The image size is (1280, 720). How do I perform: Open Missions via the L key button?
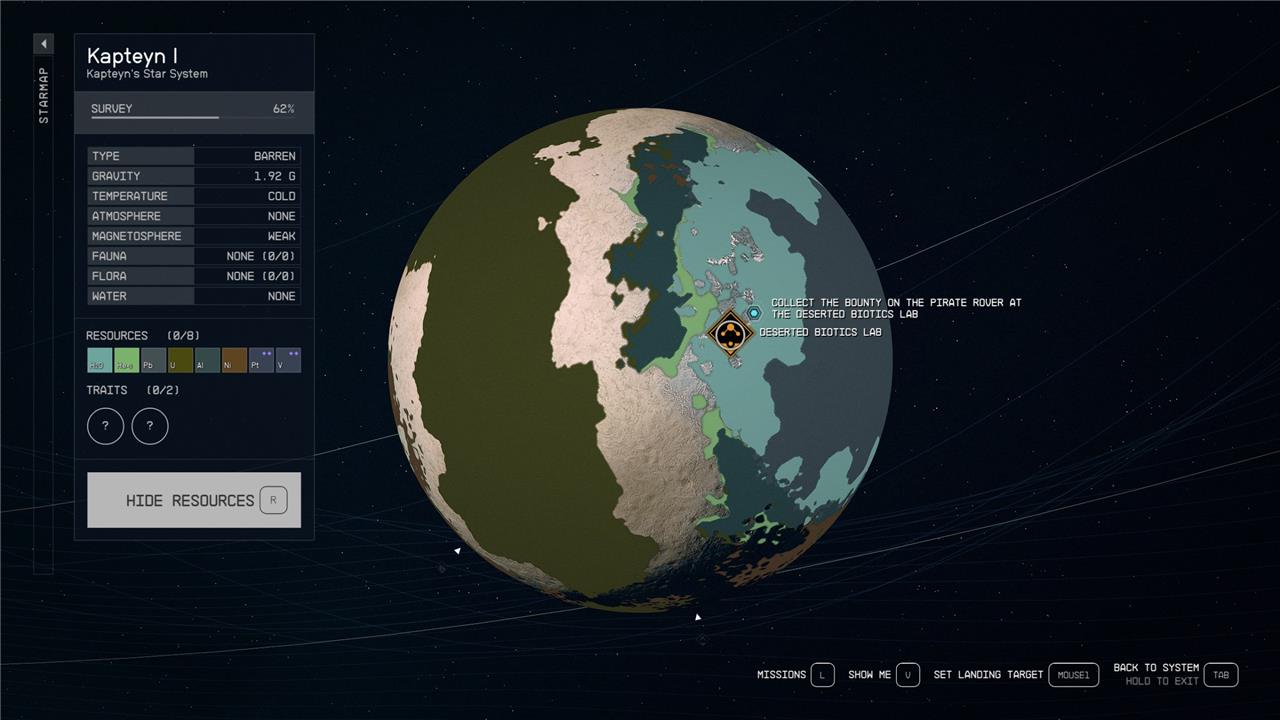(822, 675)
